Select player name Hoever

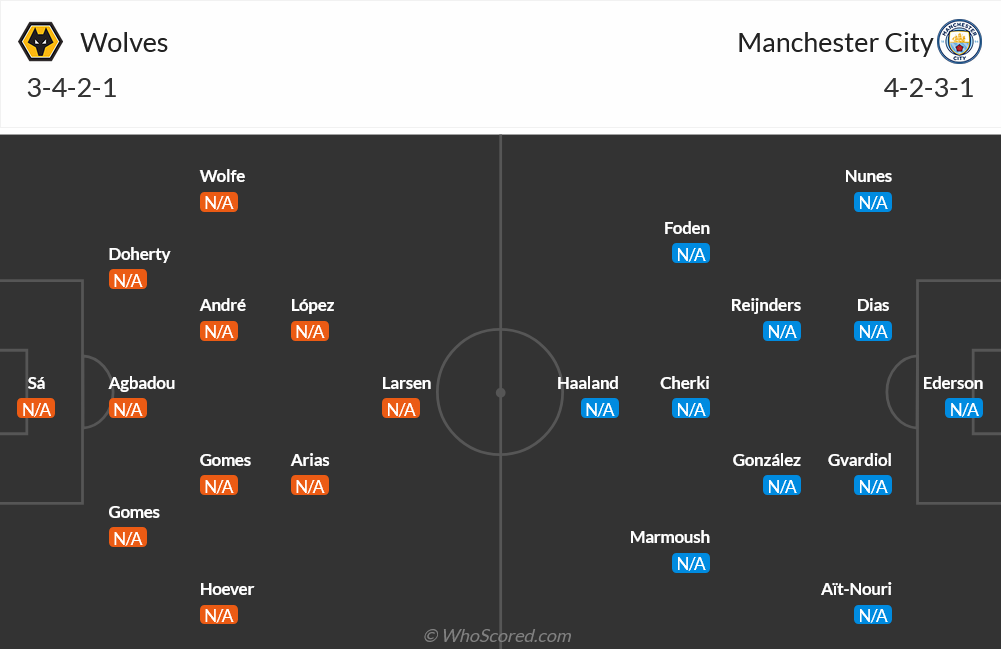227,589
